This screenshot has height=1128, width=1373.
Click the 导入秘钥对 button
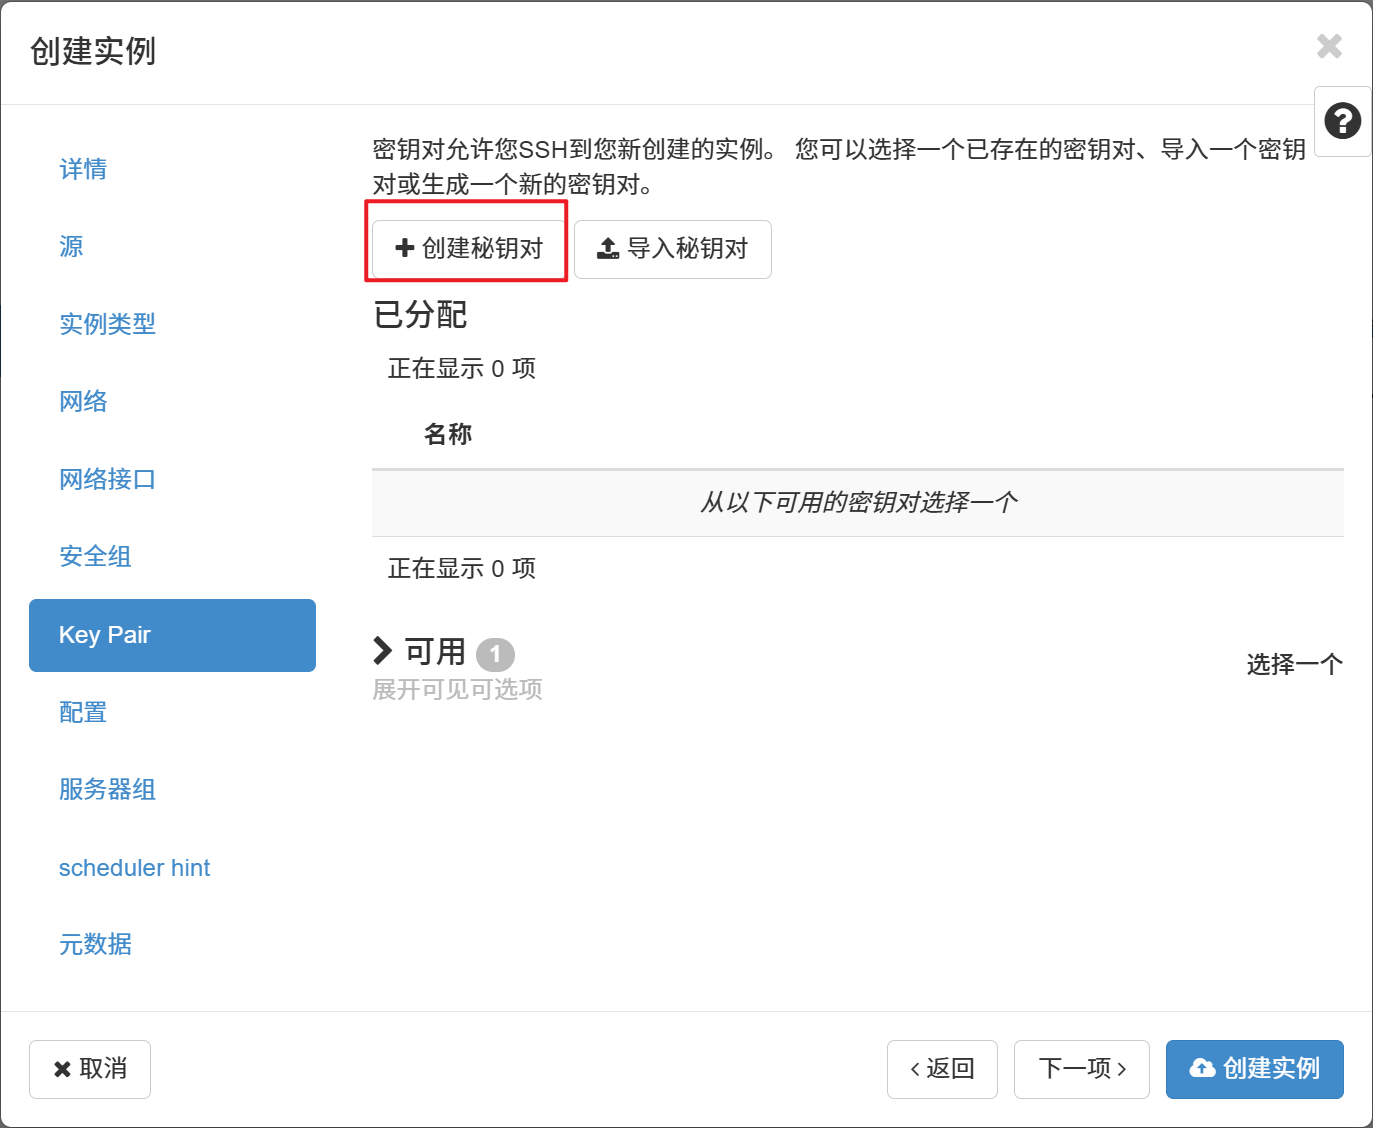[x=673, y=249]
